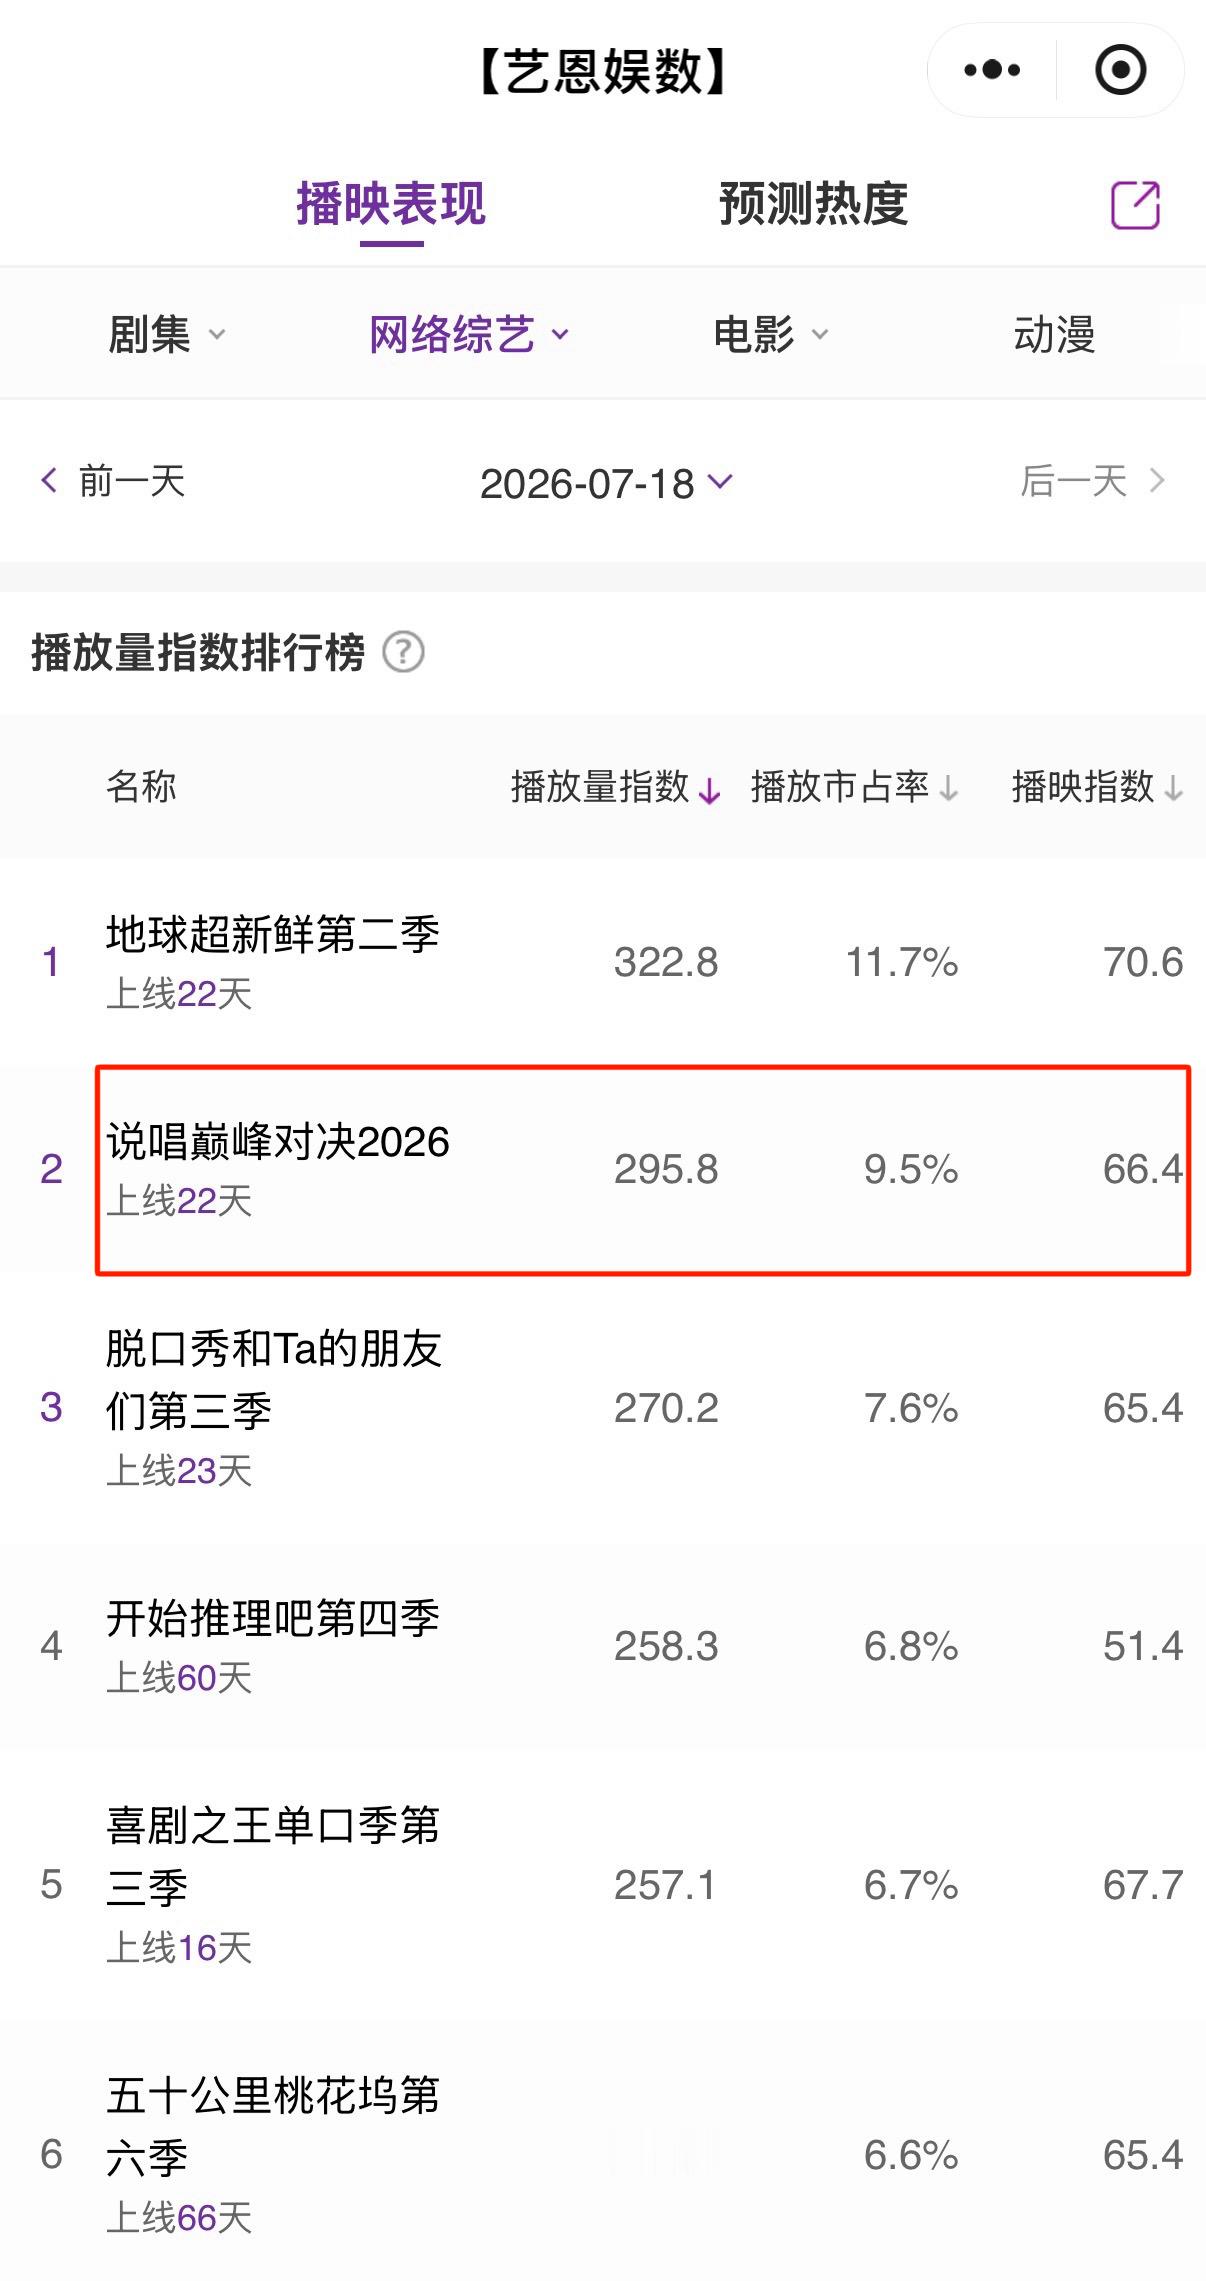1206x2281 pixels.
Task: Click the purple share export icon
Action: tap(1136, 205)
